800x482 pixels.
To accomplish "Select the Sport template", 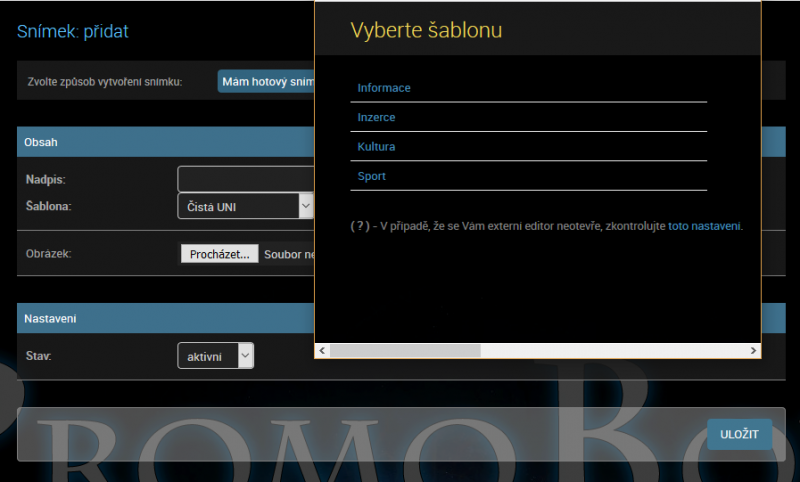I will [371, 177].
